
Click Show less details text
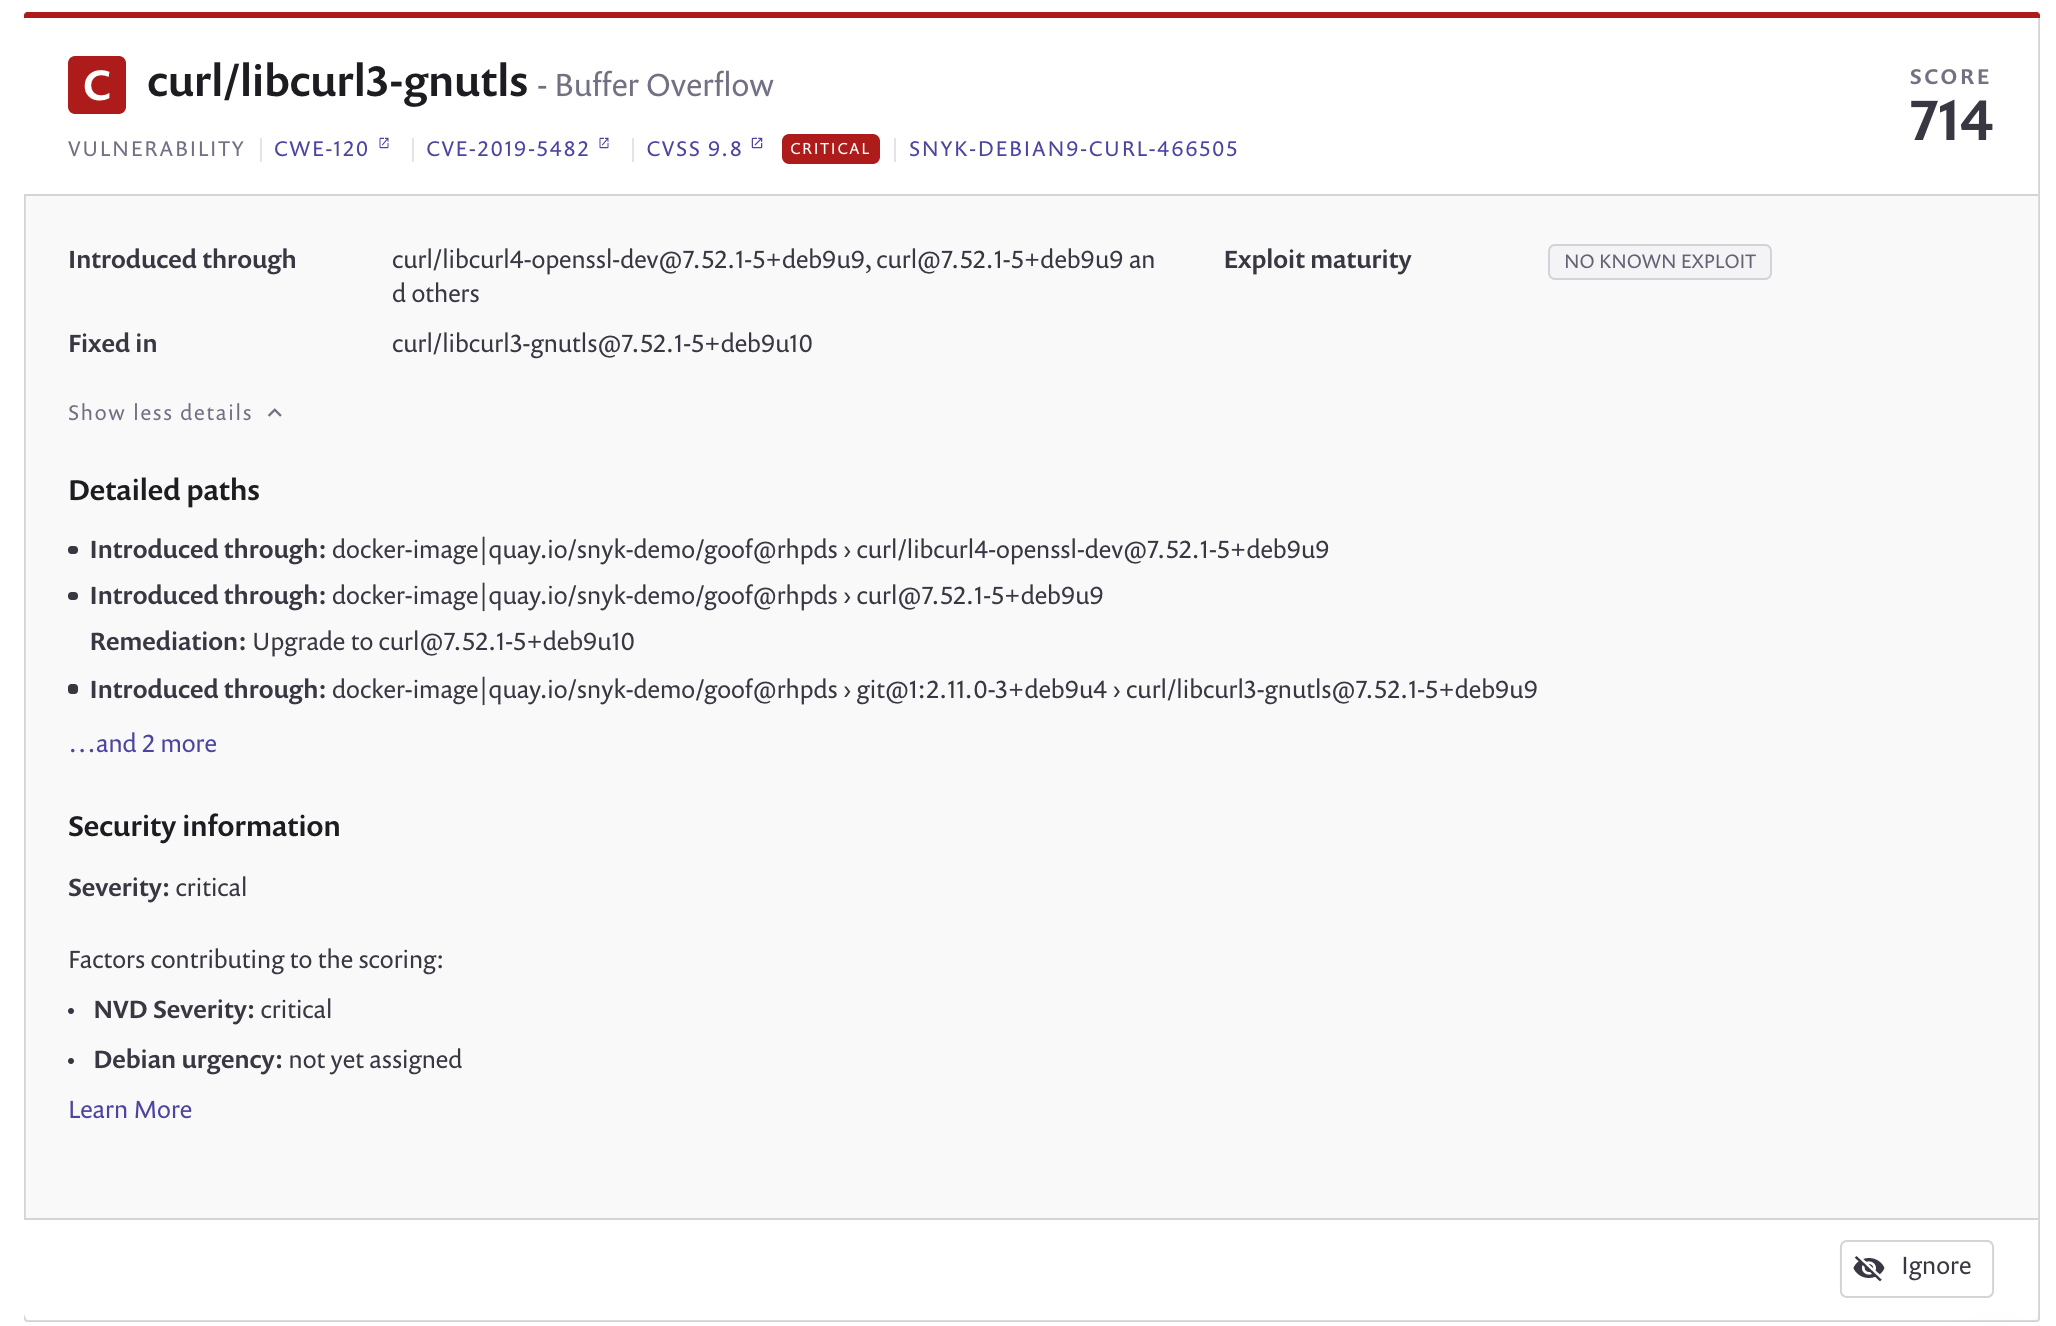pos(160,413)
